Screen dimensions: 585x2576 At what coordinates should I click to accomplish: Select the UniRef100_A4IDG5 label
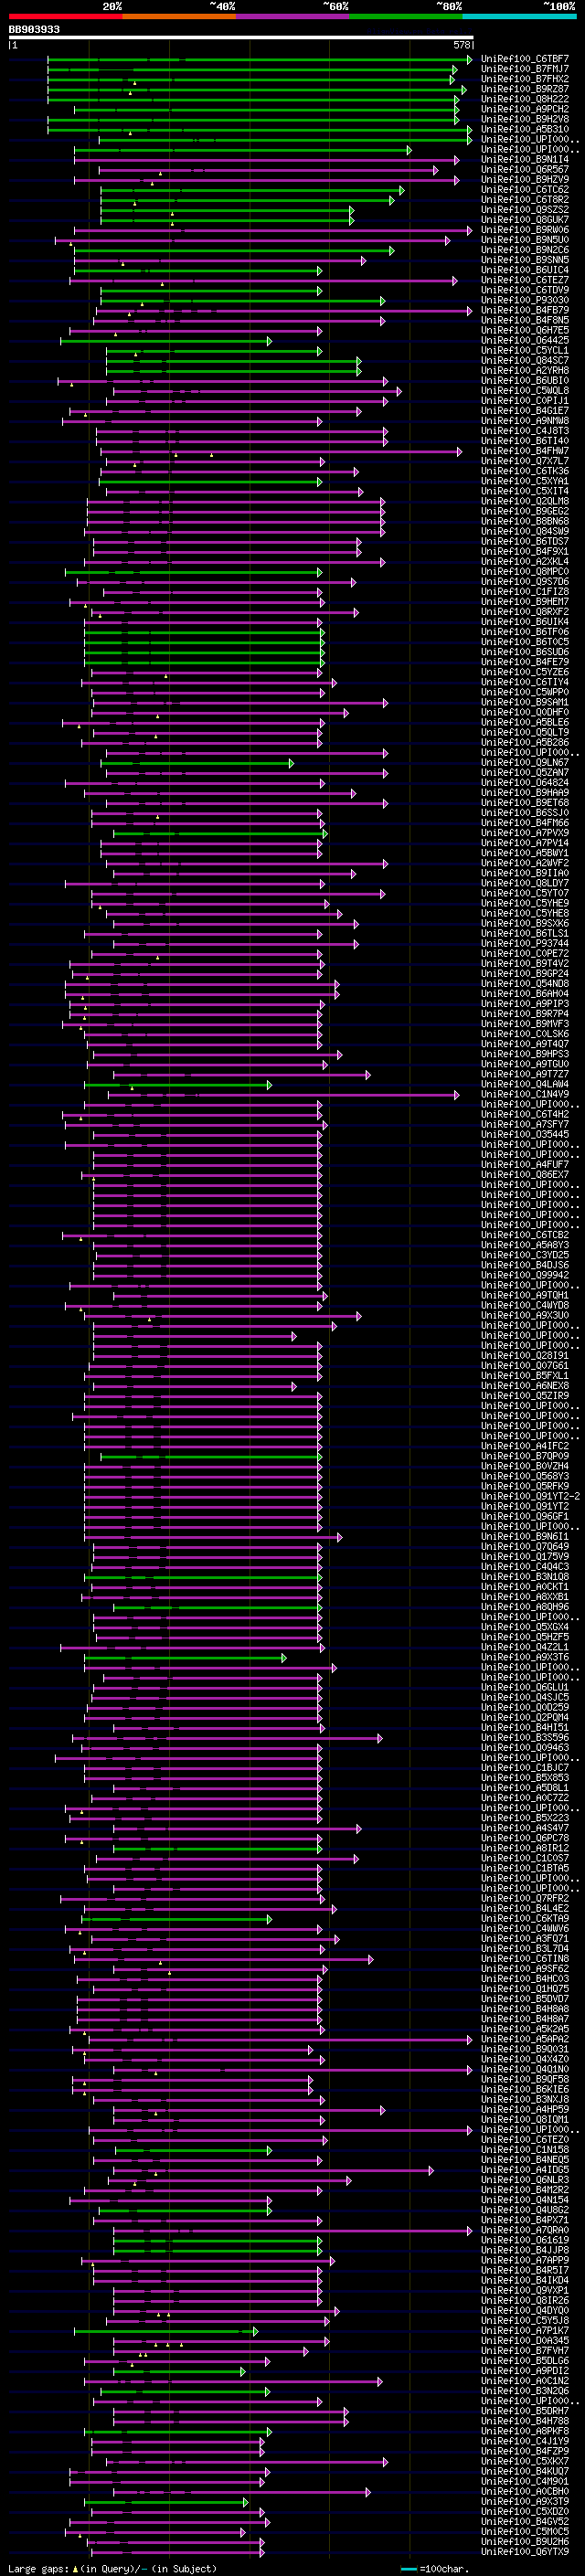point(525,2170)
